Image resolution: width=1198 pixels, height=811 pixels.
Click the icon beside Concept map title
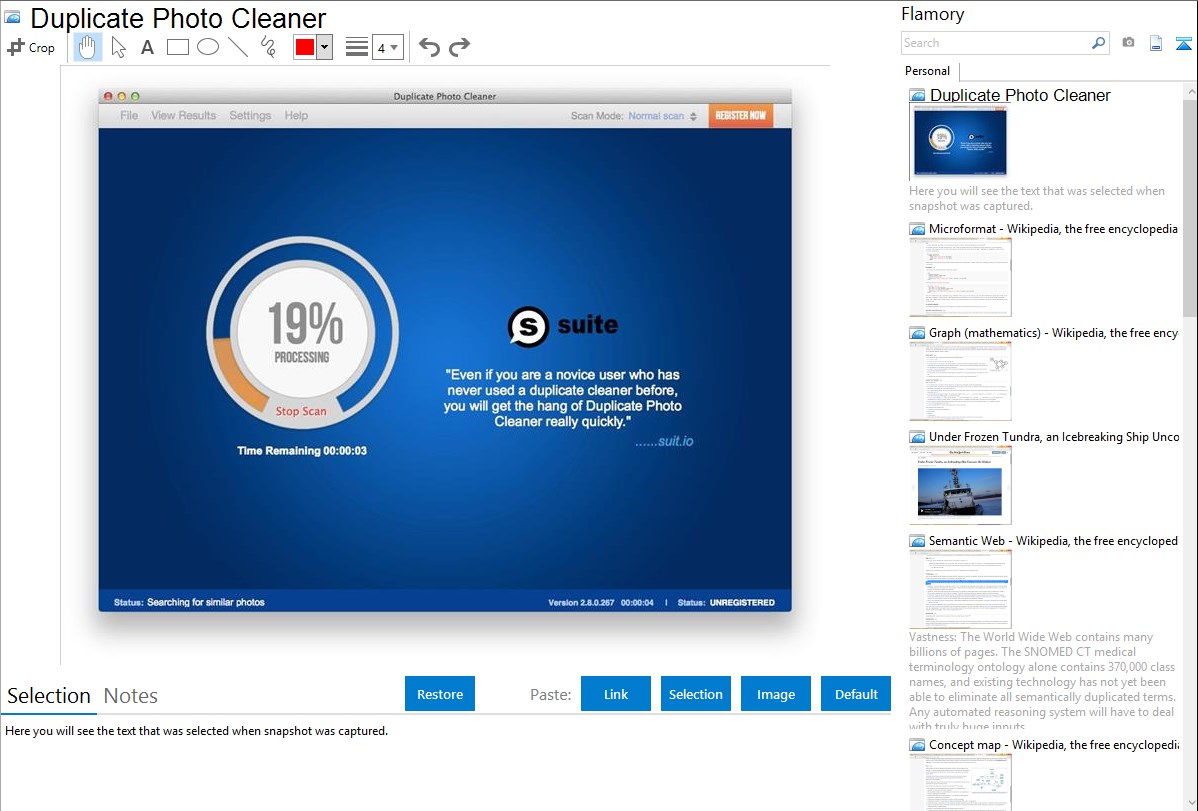point(917,744)
